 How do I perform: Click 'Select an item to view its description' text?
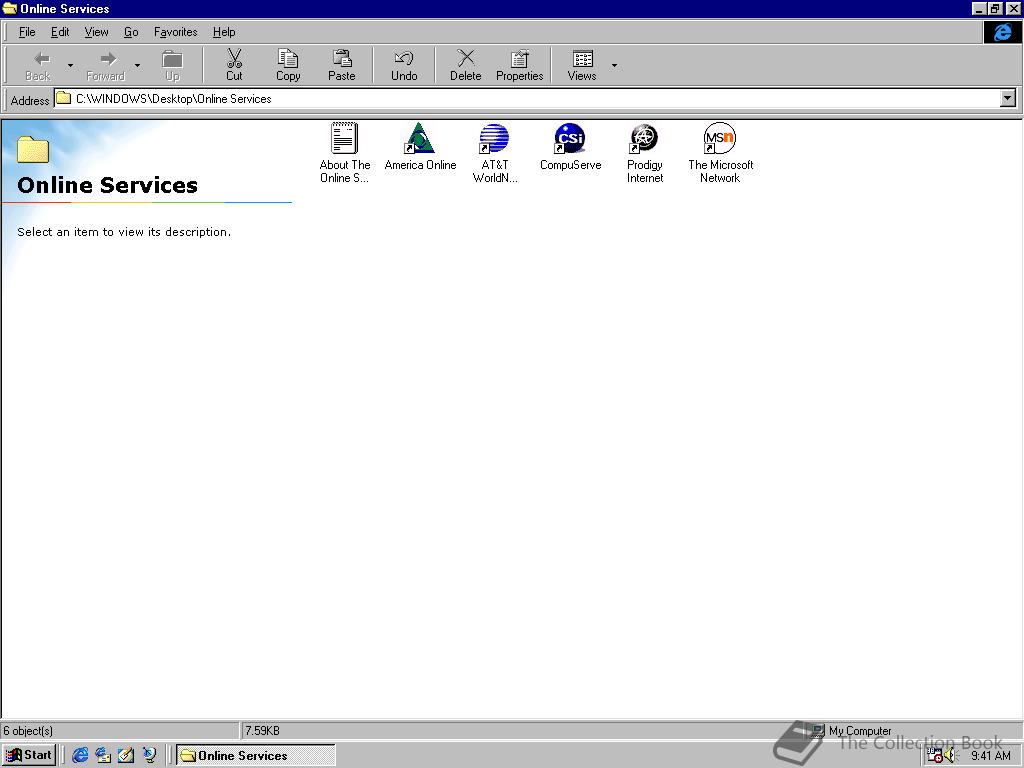click(124, 232)
